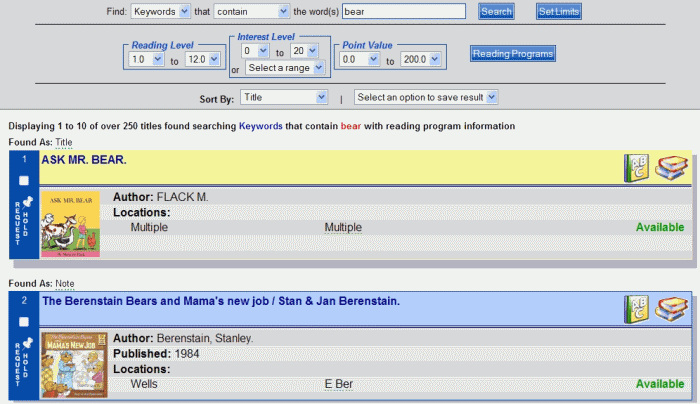Click the ABC book icon for Ask Mr. Bear
The height and width of the screenshot is (404, 700).
(x=636, y=169)
